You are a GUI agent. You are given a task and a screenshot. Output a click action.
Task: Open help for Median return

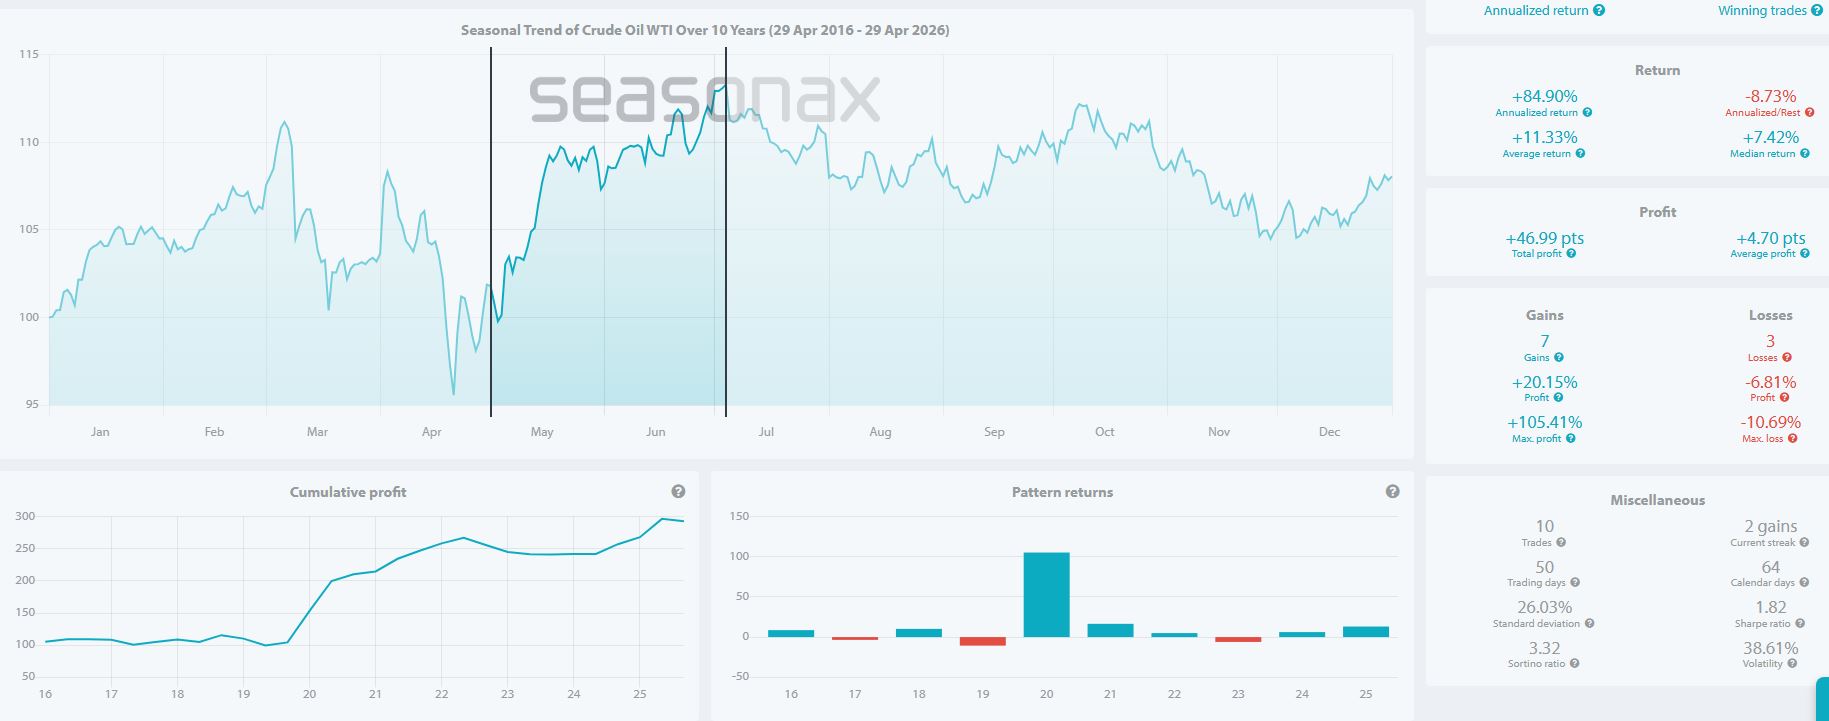1804,154
